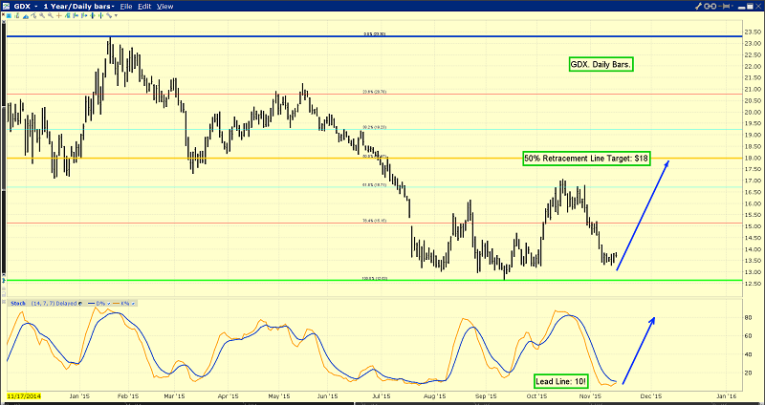Screen dimensions: 765x405
Task: Open the GDX symbol dropdown arrow
Action: pyautogui.click(x=36, y=6)
